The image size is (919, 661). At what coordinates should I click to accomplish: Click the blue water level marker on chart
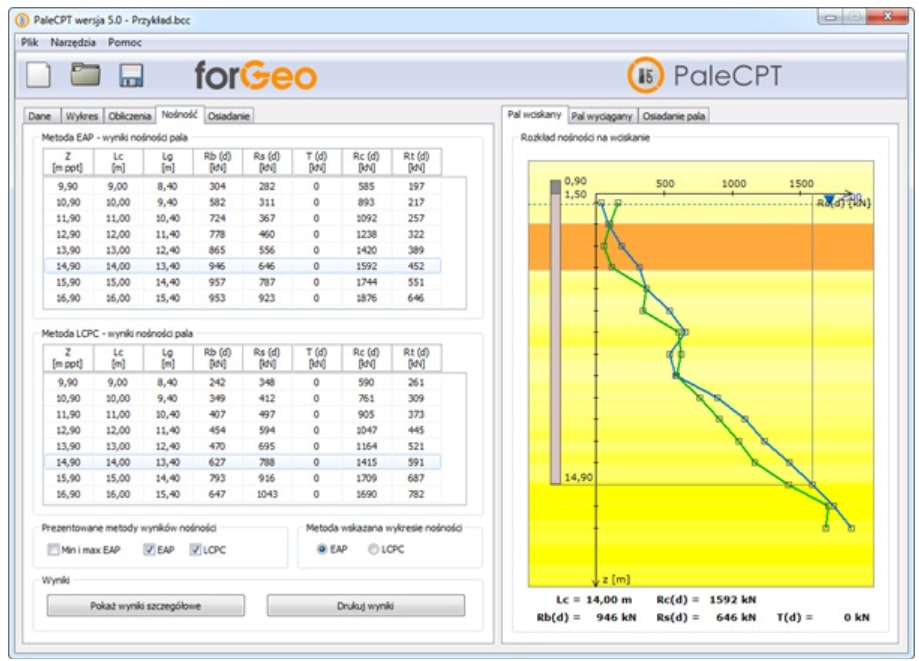click(x=829, y=200)
